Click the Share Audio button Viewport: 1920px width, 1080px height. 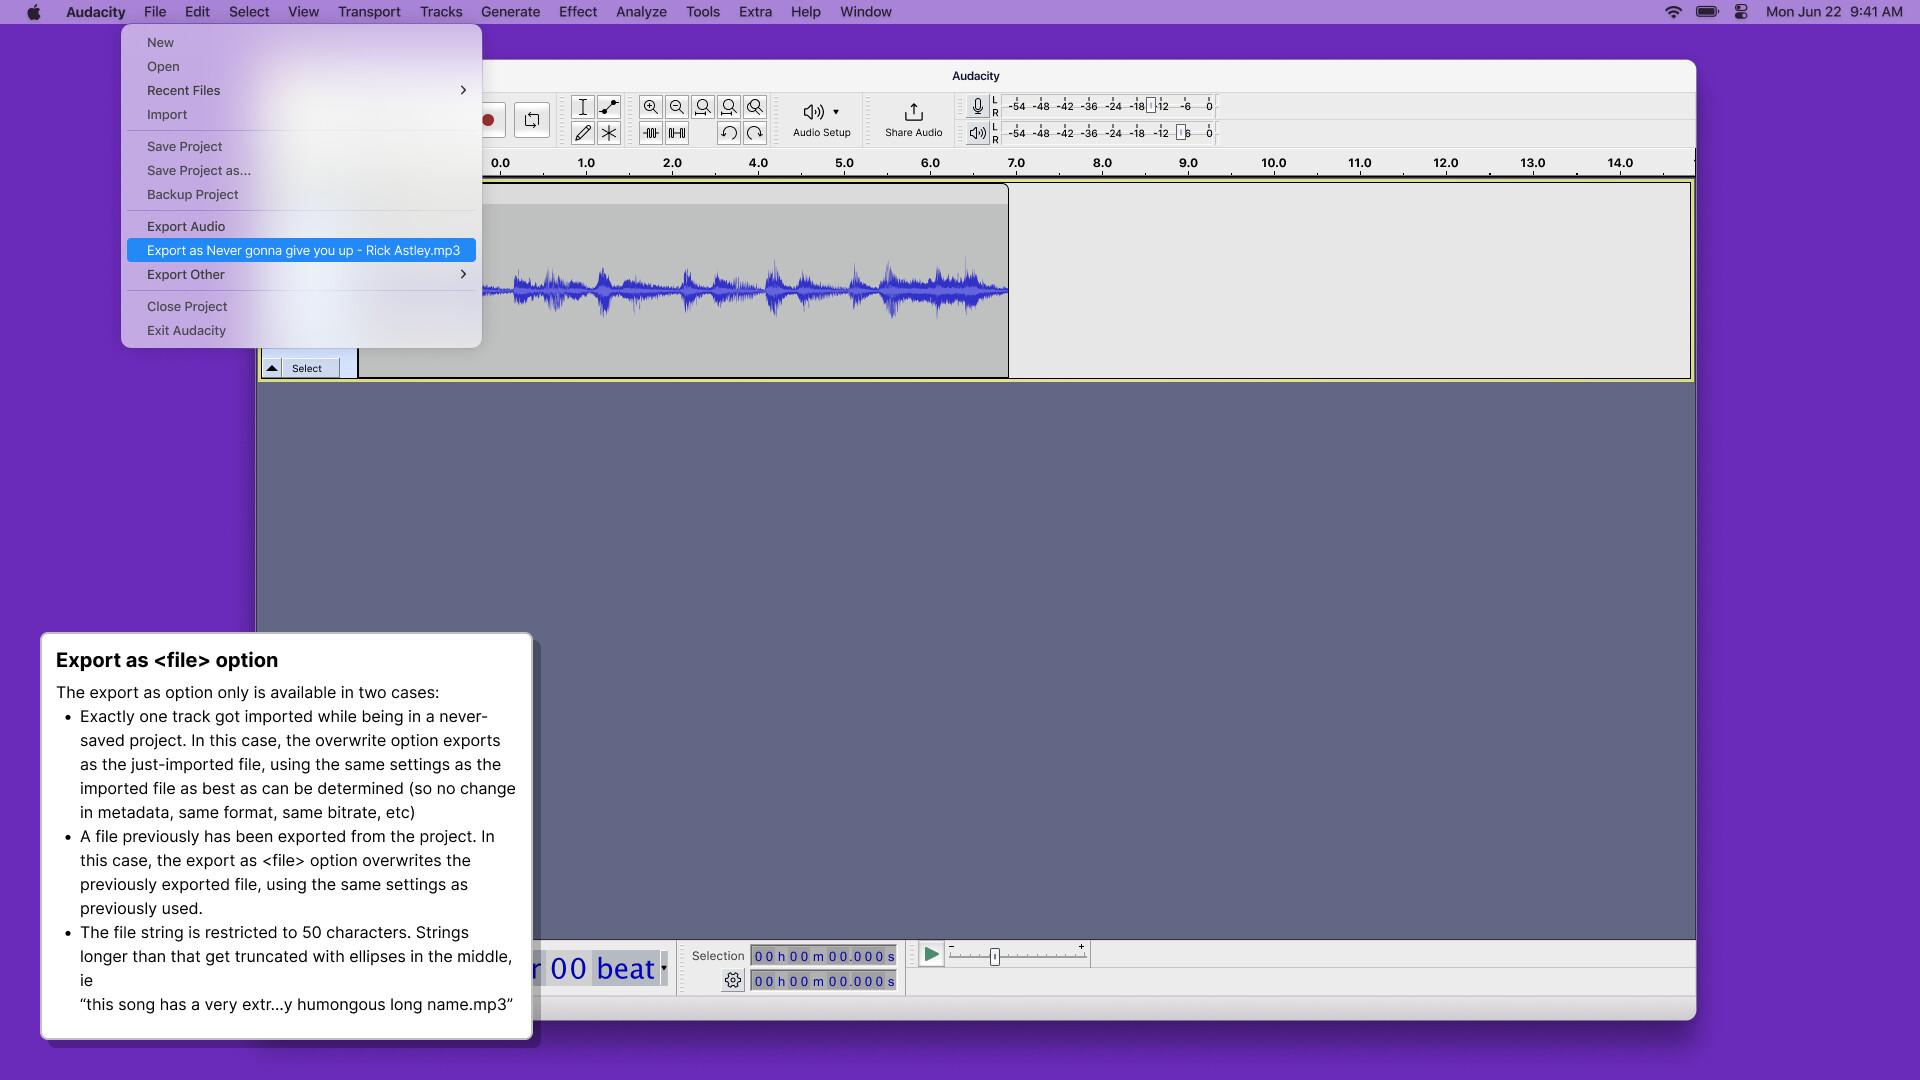(x=913, y=119)
